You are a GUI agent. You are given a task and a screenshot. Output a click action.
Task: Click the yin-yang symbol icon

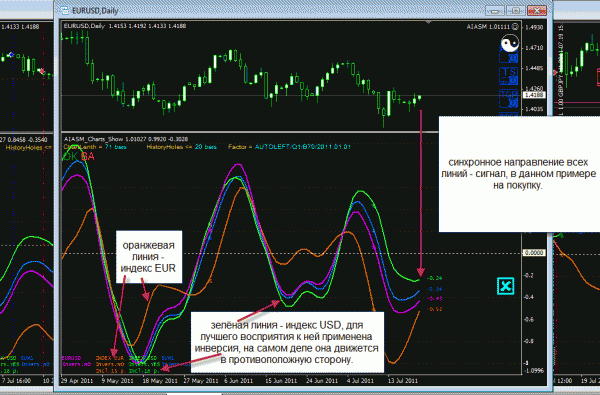510,43
